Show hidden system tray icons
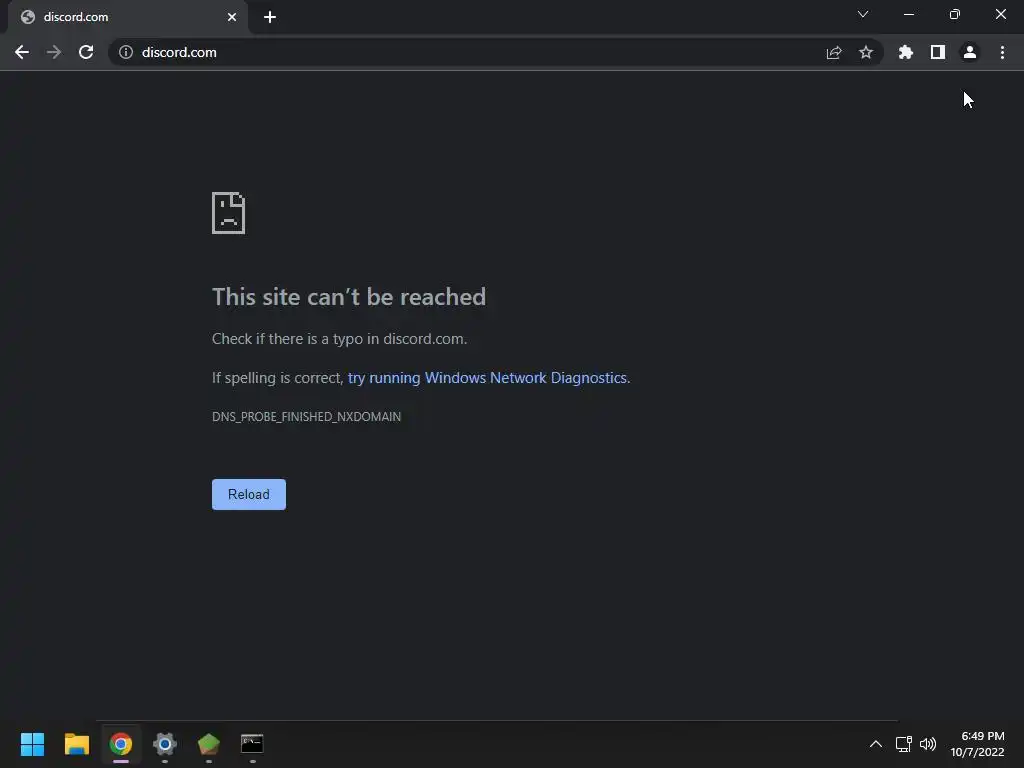Viewport: 1024px width, 768px height. click(x=876, y=744)
